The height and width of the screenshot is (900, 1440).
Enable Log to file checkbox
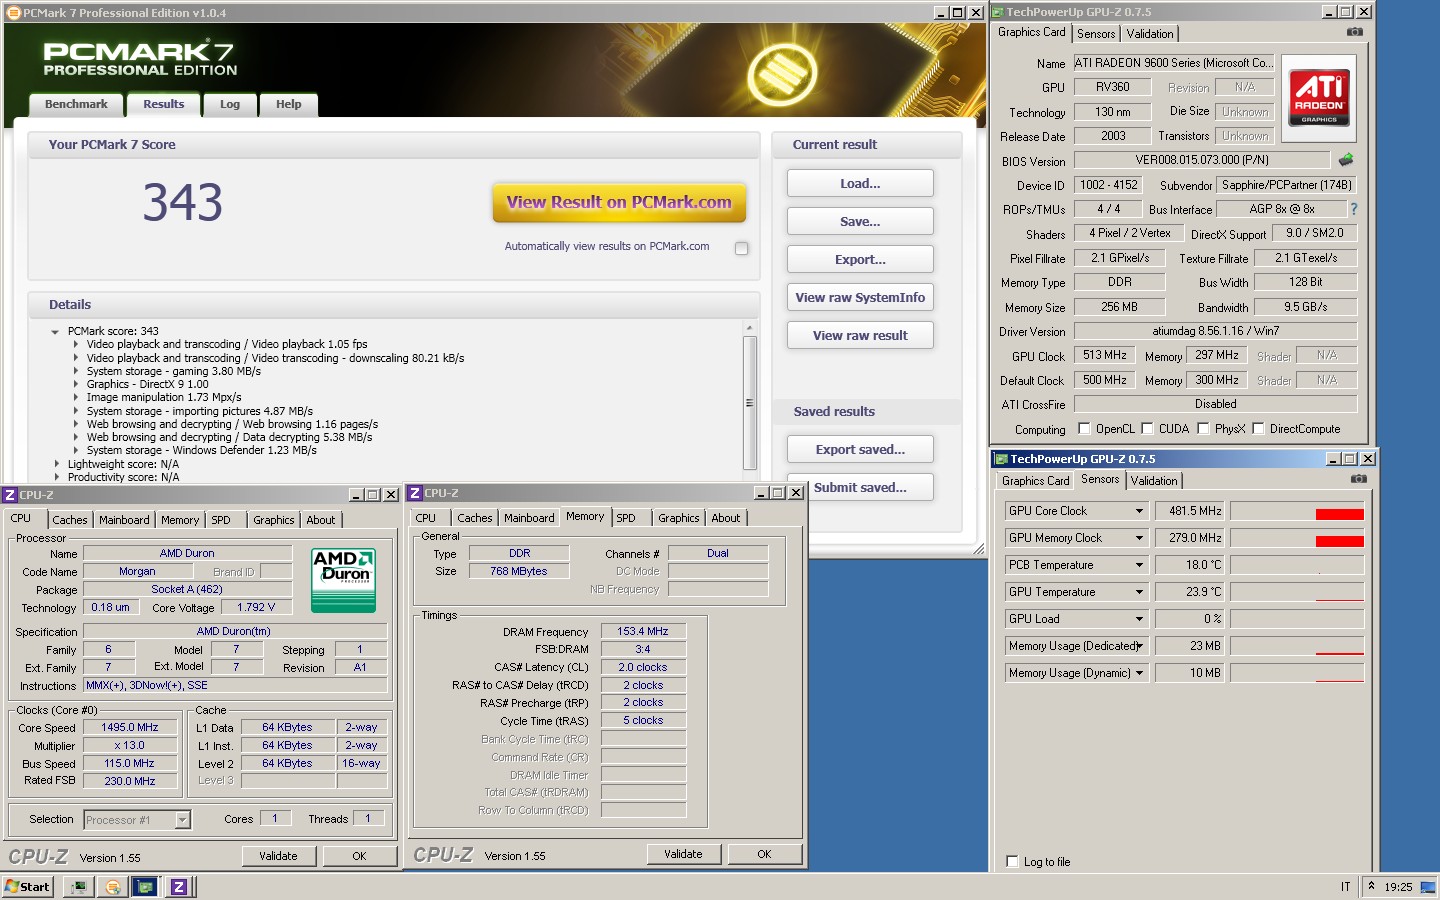[1012, 861]
